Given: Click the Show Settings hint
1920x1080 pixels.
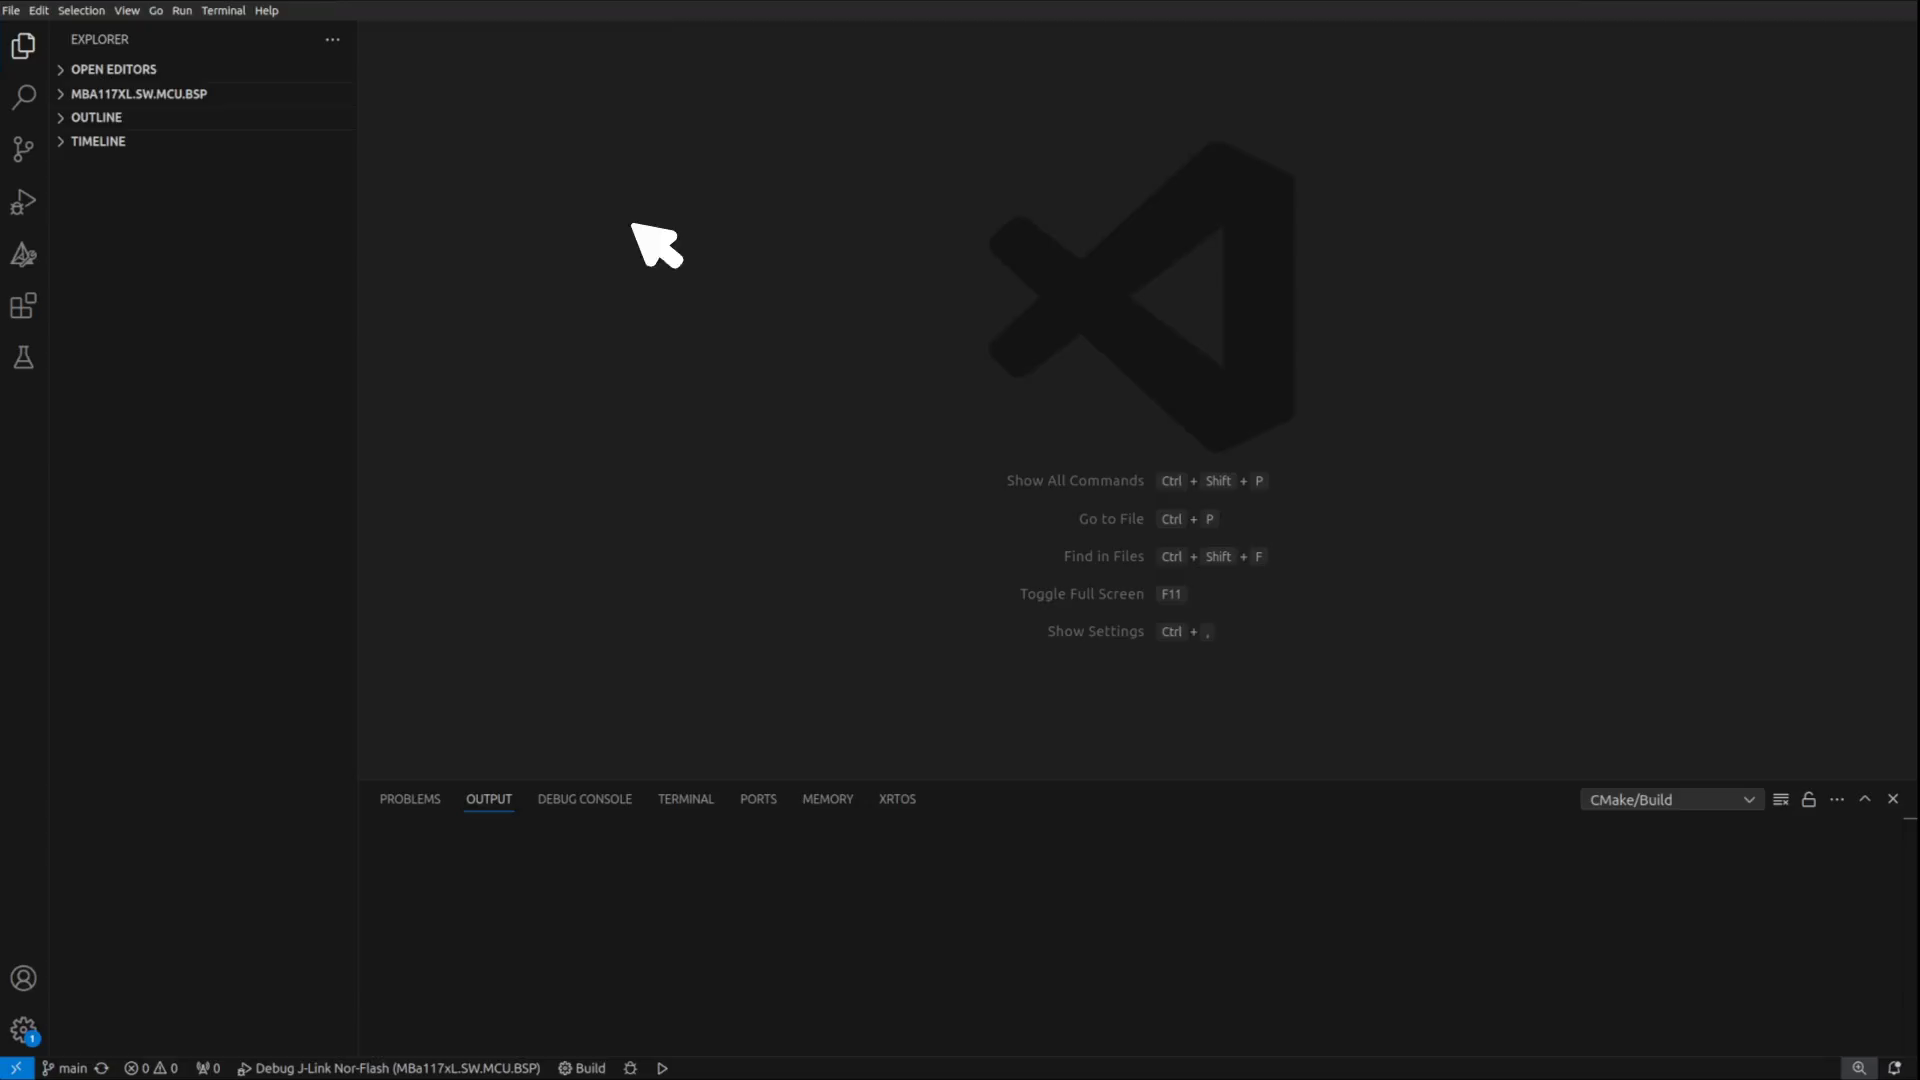Looking at the screenshot, I should coord(1096,632).
